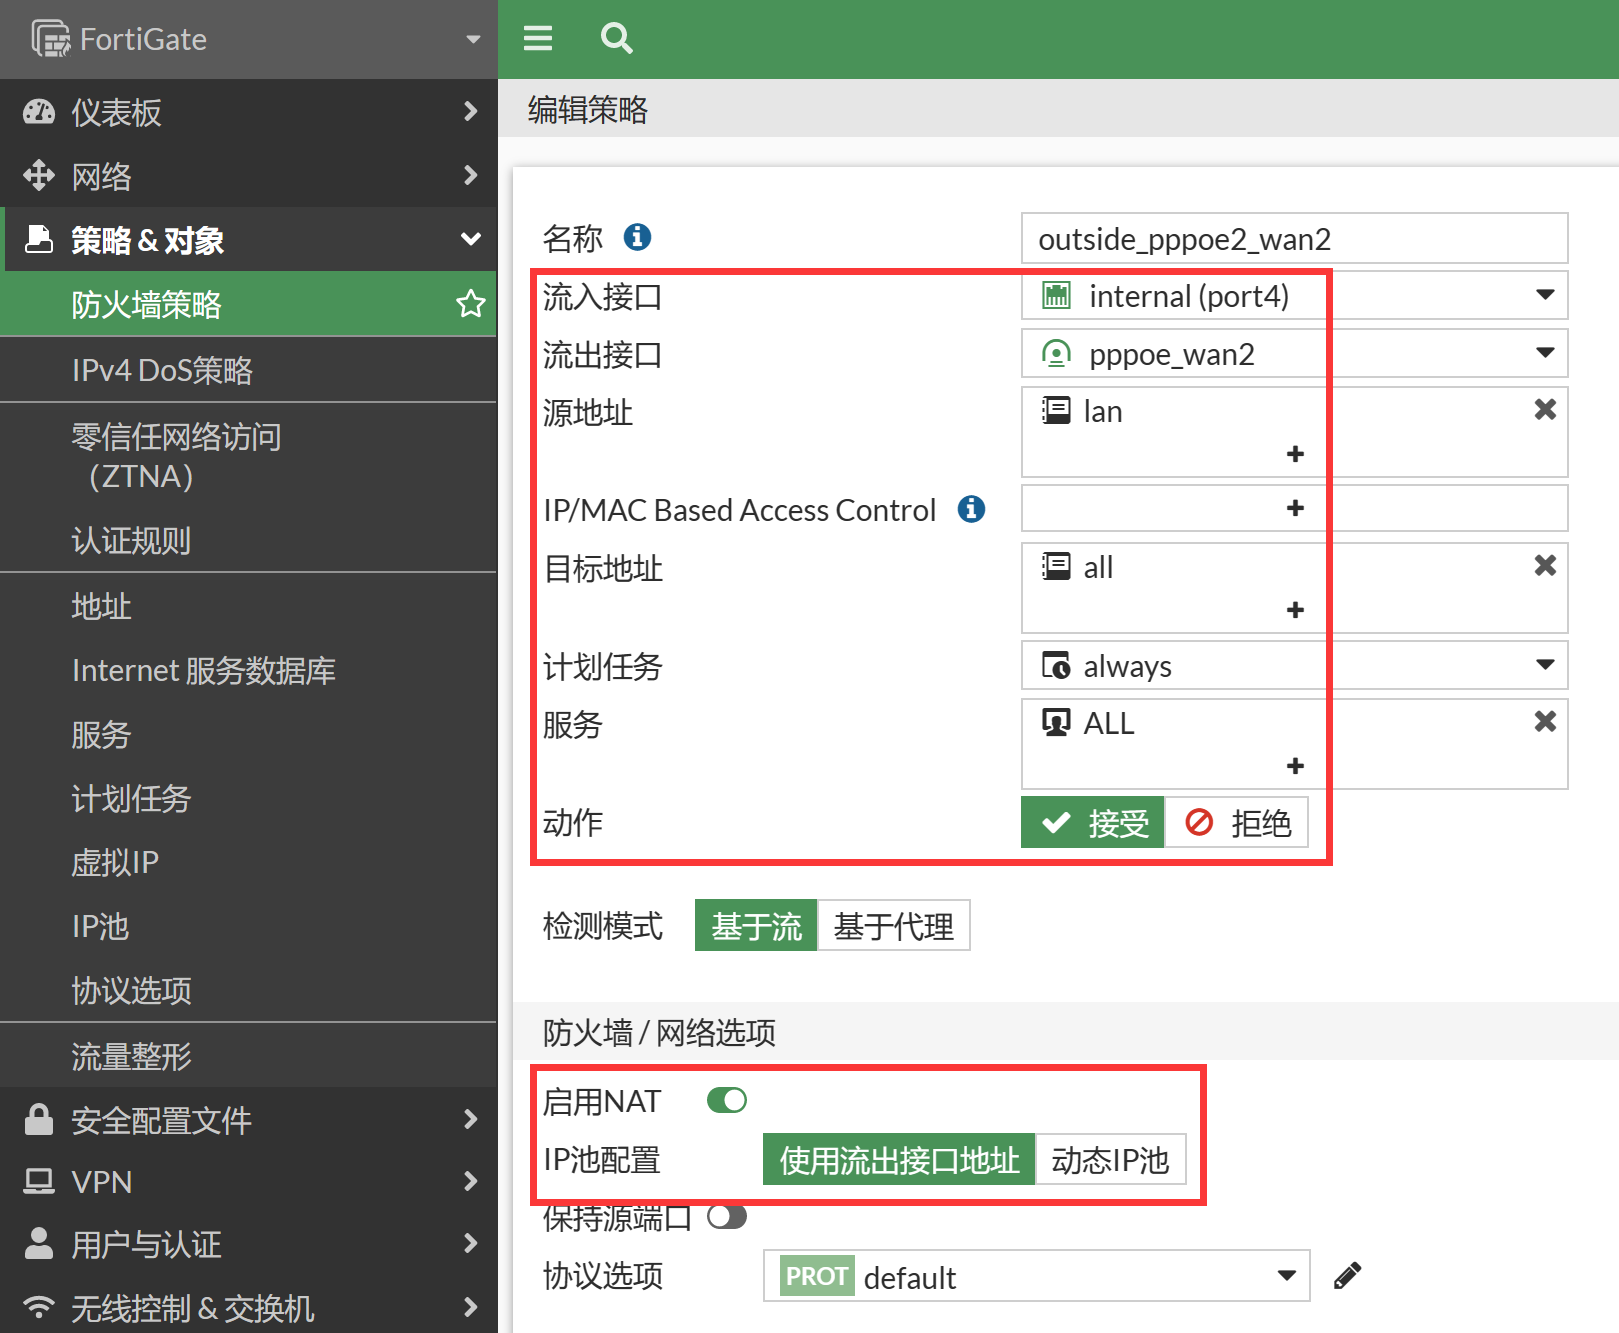The height and width of the screenshot is (1333, 1619).
Task: Set action to 拒绝
Action: (1237, 823)
